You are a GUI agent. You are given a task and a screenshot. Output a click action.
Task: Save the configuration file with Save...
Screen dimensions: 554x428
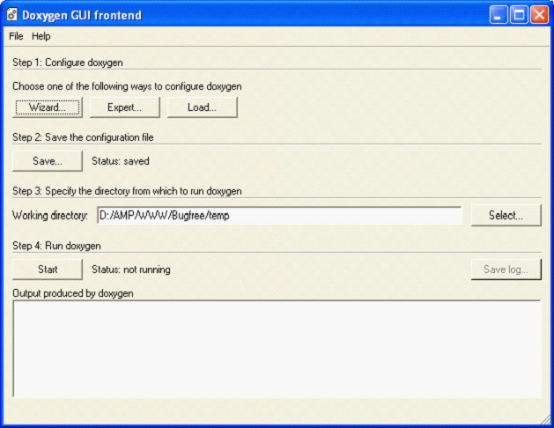coord(47,161)
